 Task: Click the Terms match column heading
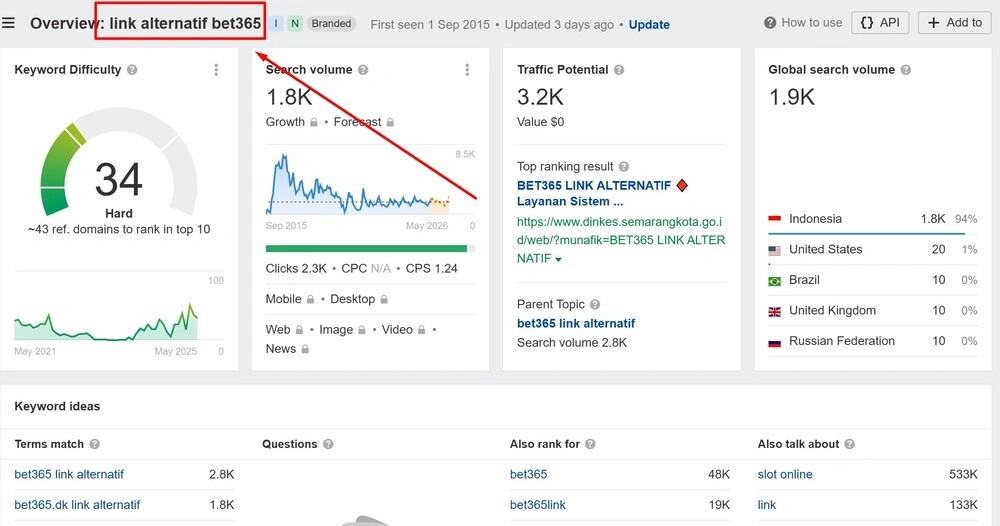click(x=49, y=444)
